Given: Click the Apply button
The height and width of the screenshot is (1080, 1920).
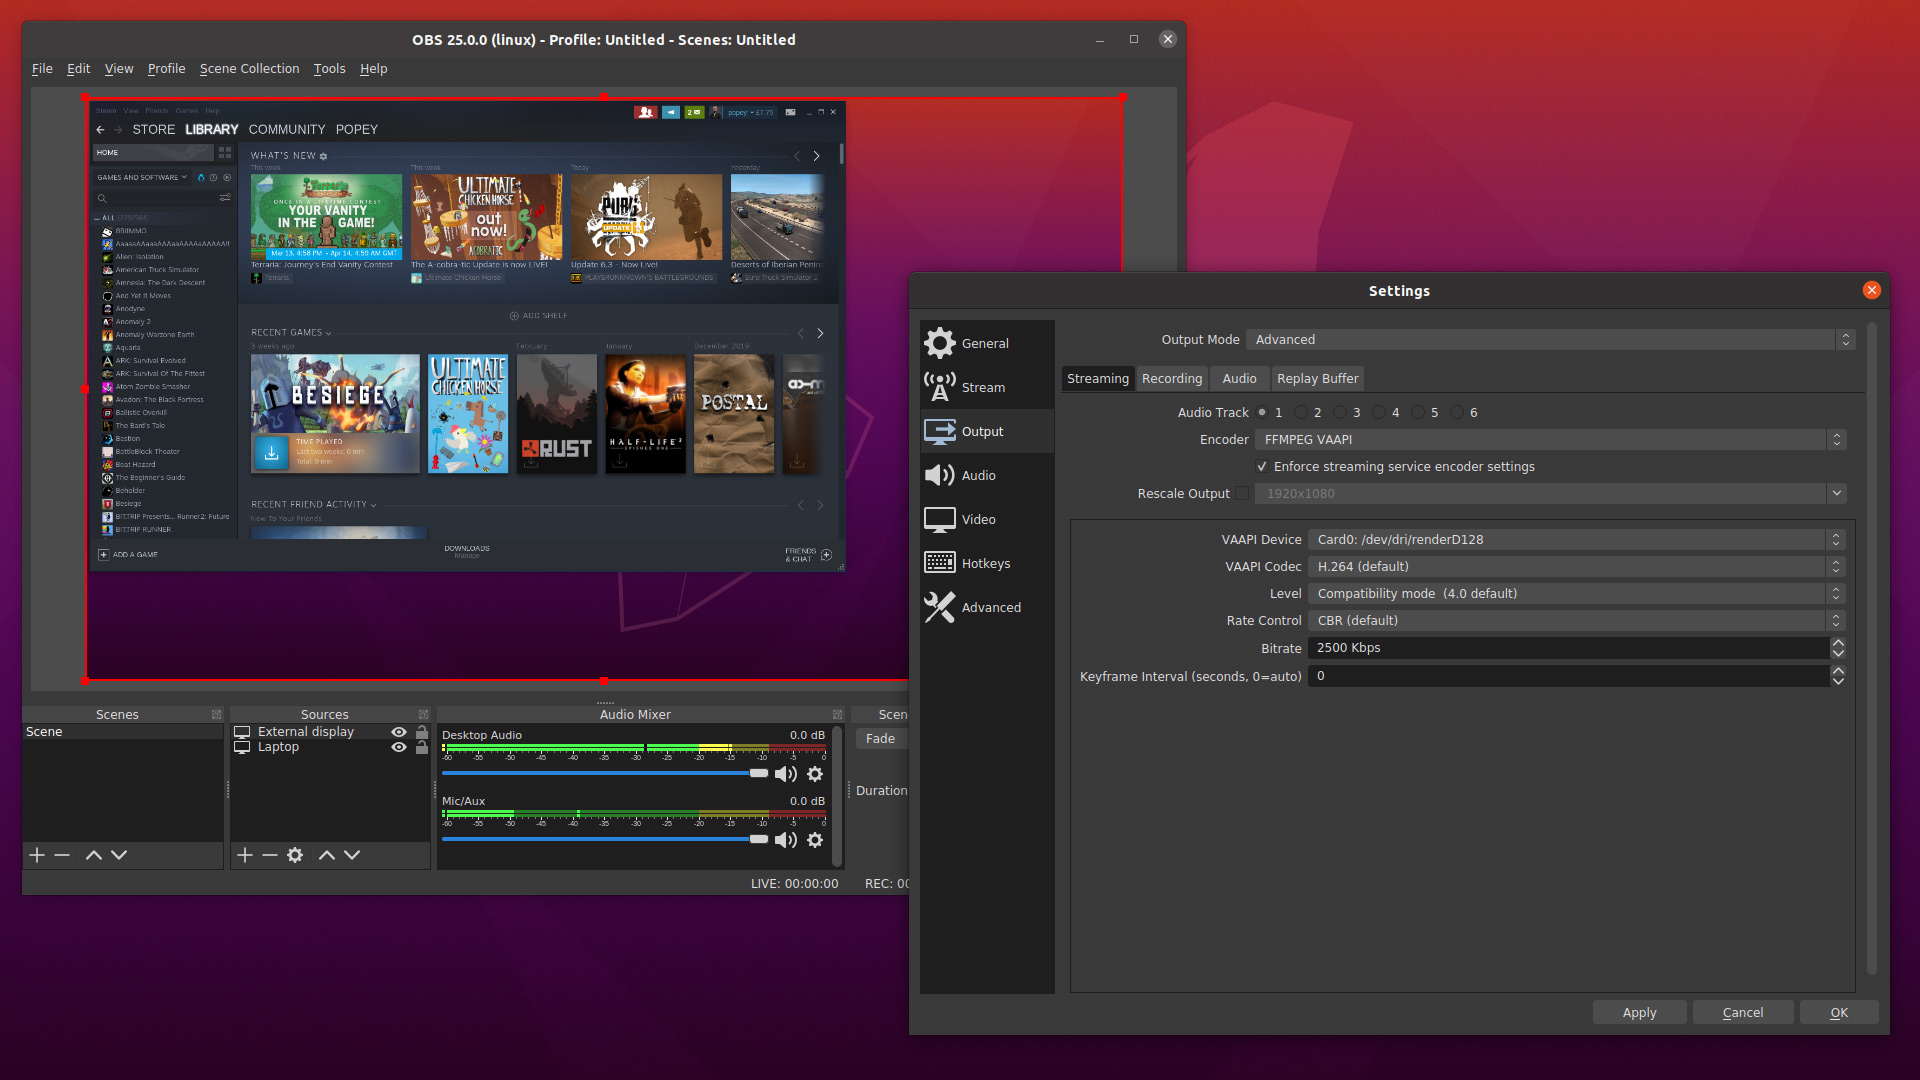Looking at the screenshot, I should (x=1639, y=1011).
